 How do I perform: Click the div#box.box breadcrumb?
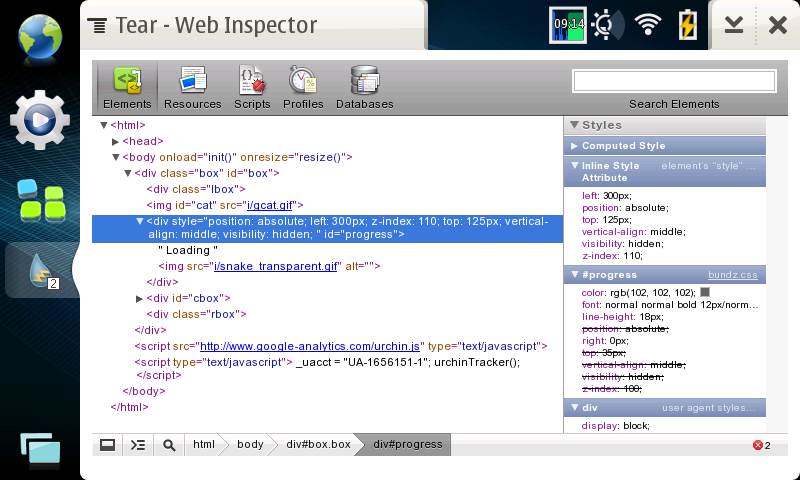318,444
